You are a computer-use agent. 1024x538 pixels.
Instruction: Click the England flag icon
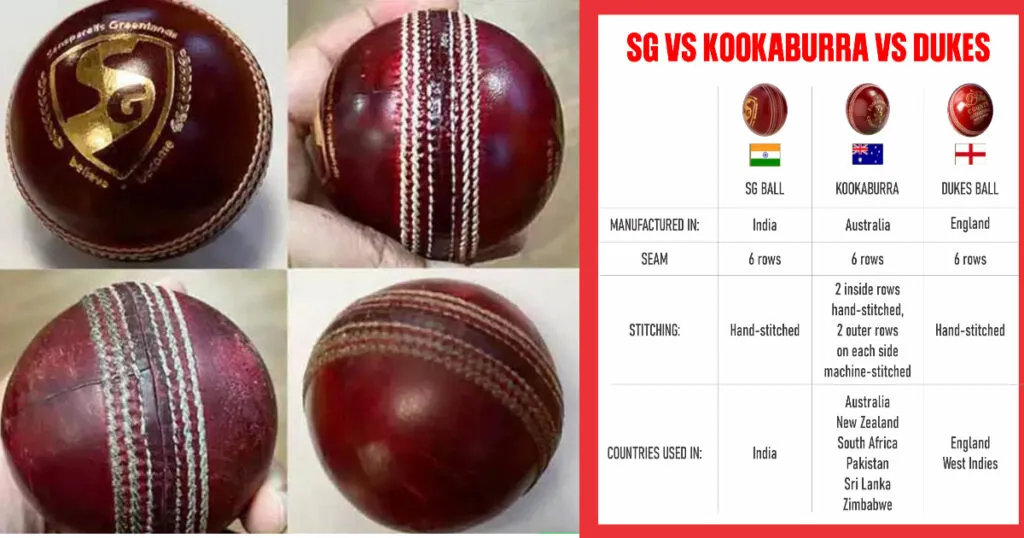point(970,154)
